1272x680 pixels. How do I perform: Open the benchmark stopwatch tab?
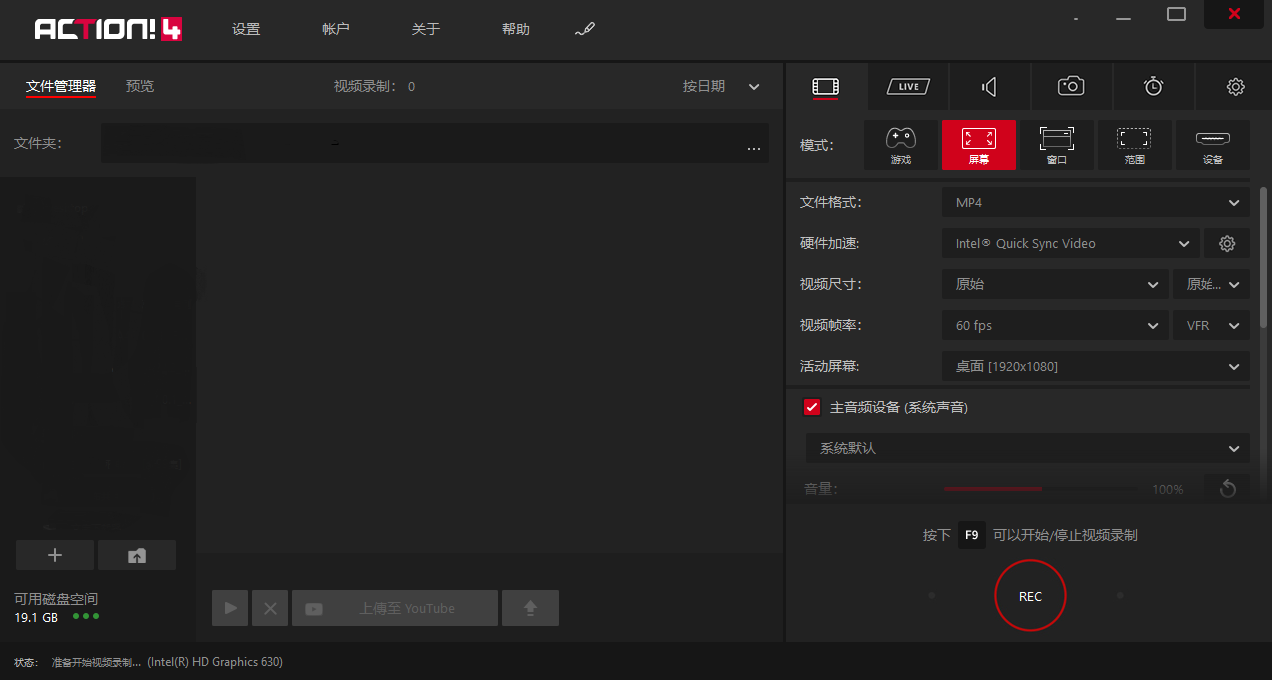click(1153, 87)
